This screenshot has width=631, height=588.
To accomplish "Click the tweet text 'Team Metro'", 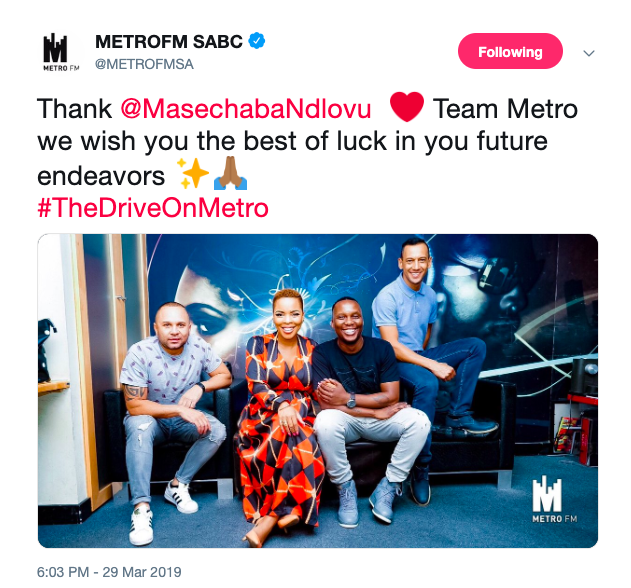I will point(505,109).
